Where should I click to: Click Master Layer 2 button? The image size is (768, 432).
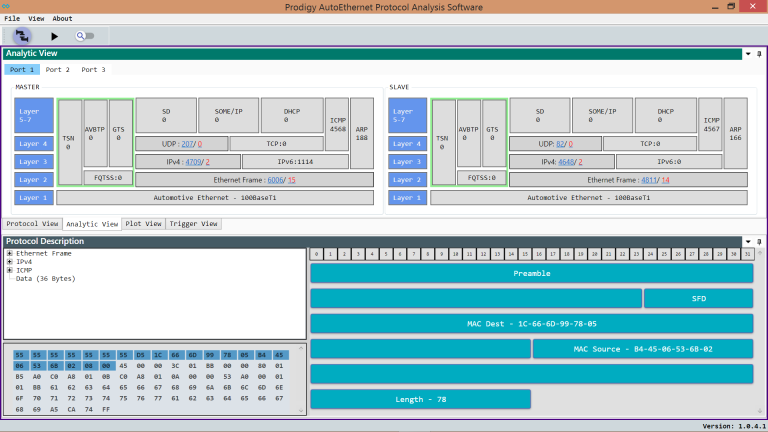point(34,180)
